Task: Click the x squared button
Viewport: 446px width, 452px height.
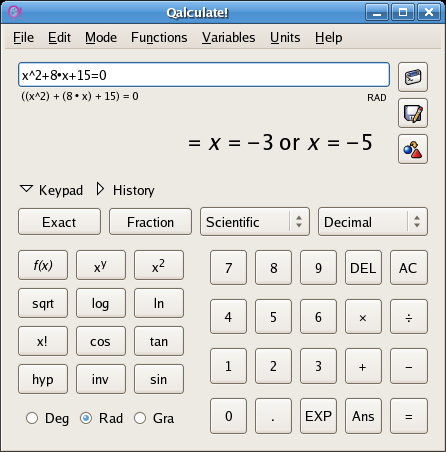Action: point(159,265)
